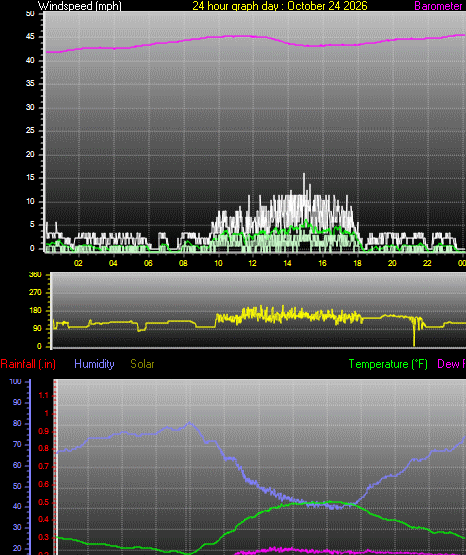Click the 90 degree wind direction axis value
The width and height of the screenshot is (466, 555).
[x=37, y=328]
